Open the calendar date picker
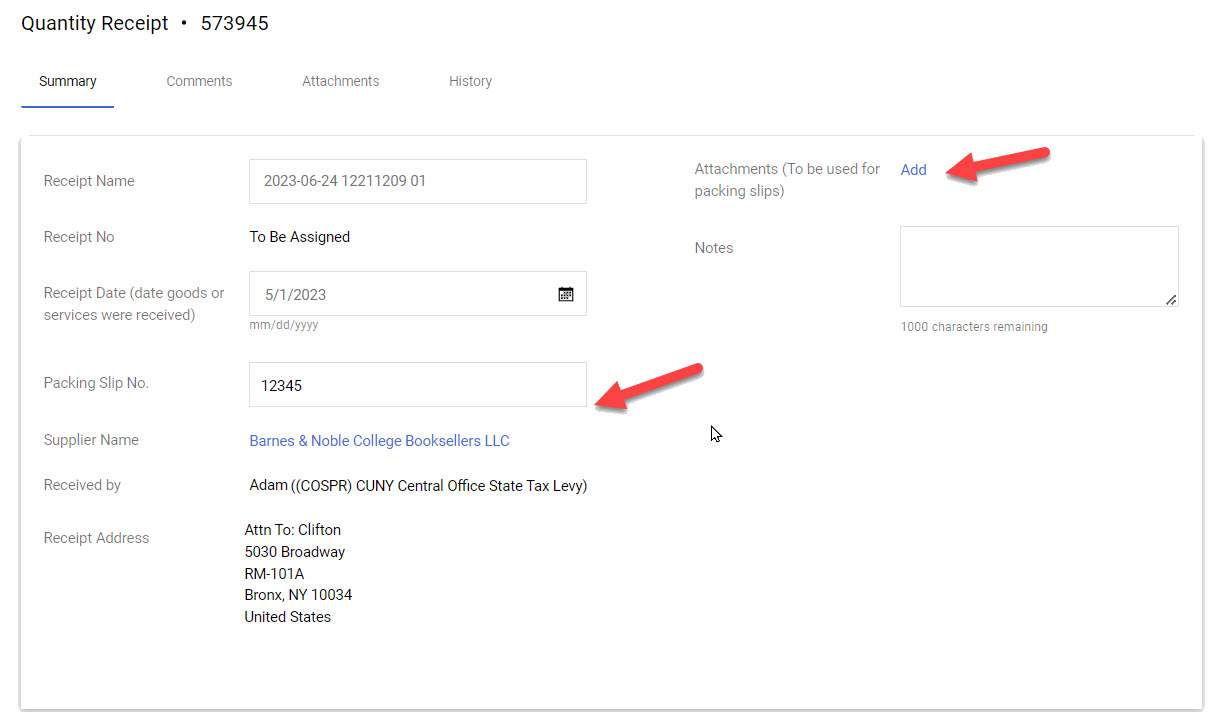This screenshot has width=1216, height=712. click(x=565, y=293)
